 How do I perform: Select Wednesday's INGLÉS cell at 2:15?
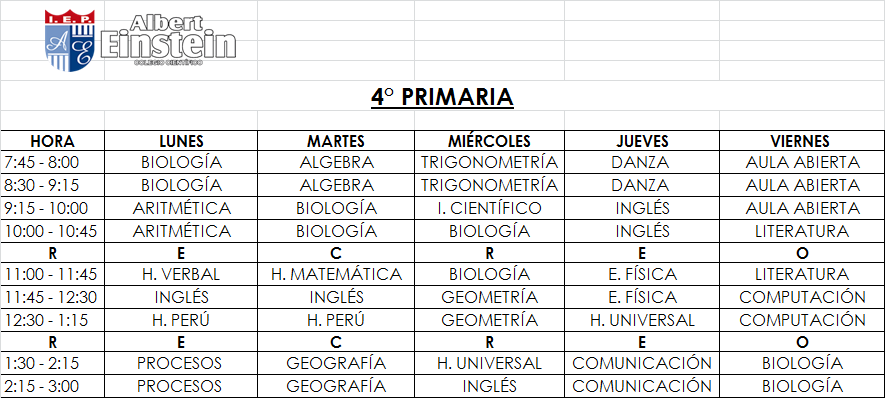pyautogui.click(x=489, y=386)
